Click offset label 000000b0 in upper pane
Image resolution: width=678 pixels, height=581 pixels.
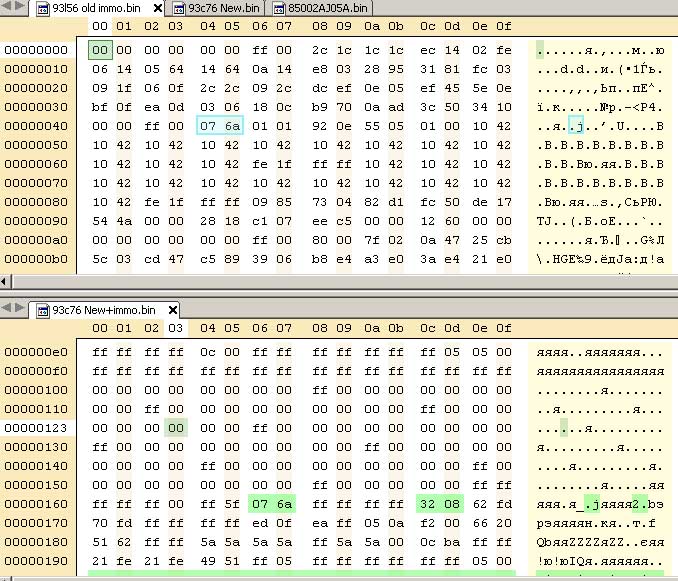(36, 259)
